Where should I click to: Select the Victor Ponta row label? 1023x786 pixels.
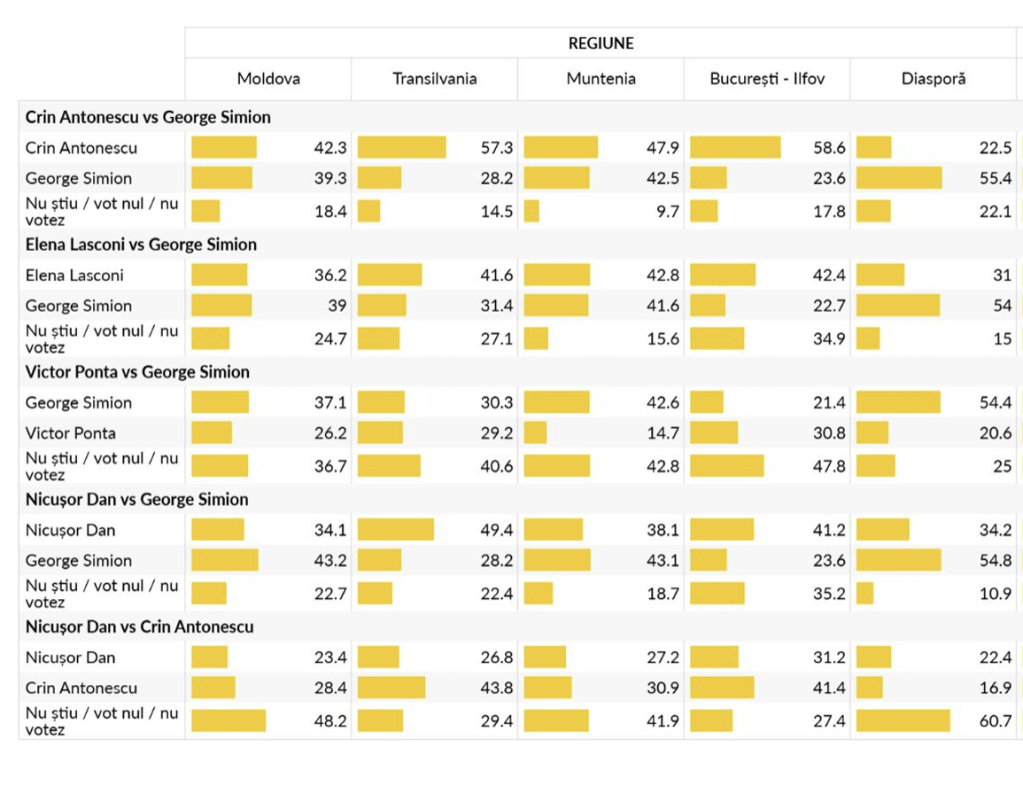click(x=70, y=433)
